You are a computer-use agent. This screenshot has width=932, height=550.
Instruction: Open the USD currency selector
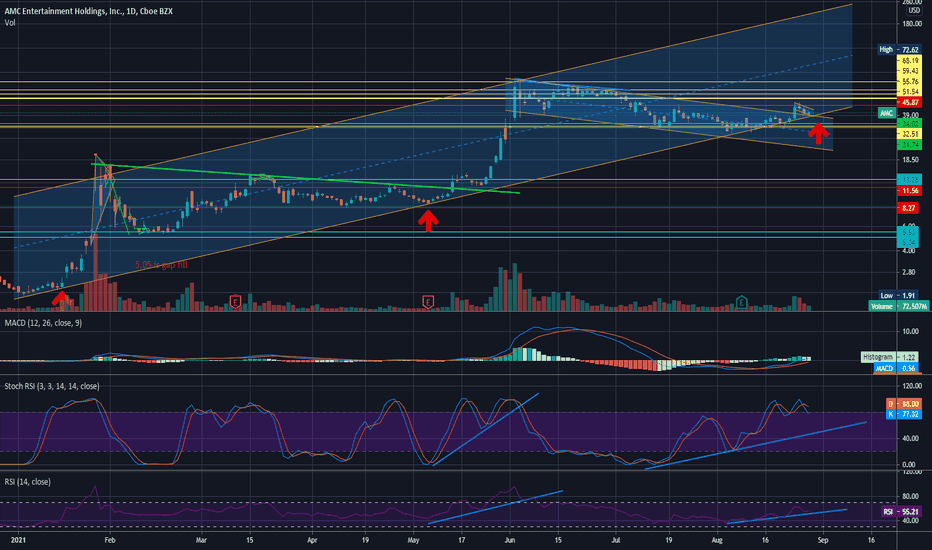tap(914, 11)
